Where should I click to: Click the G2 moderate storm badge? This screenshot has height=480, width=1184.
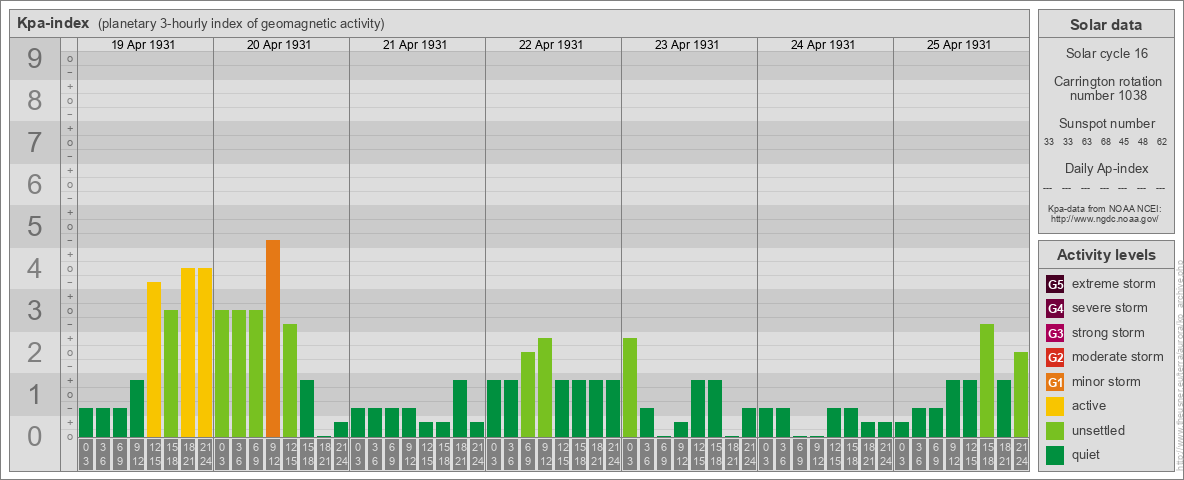[1055, 357]
